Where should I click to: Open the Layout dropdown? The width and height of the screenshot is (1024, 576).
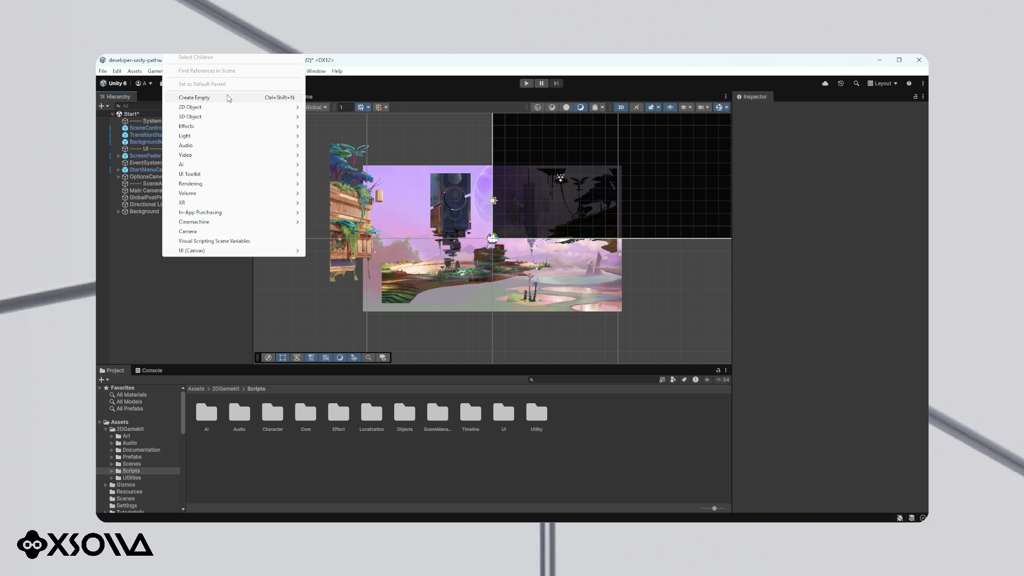point(882,84)
